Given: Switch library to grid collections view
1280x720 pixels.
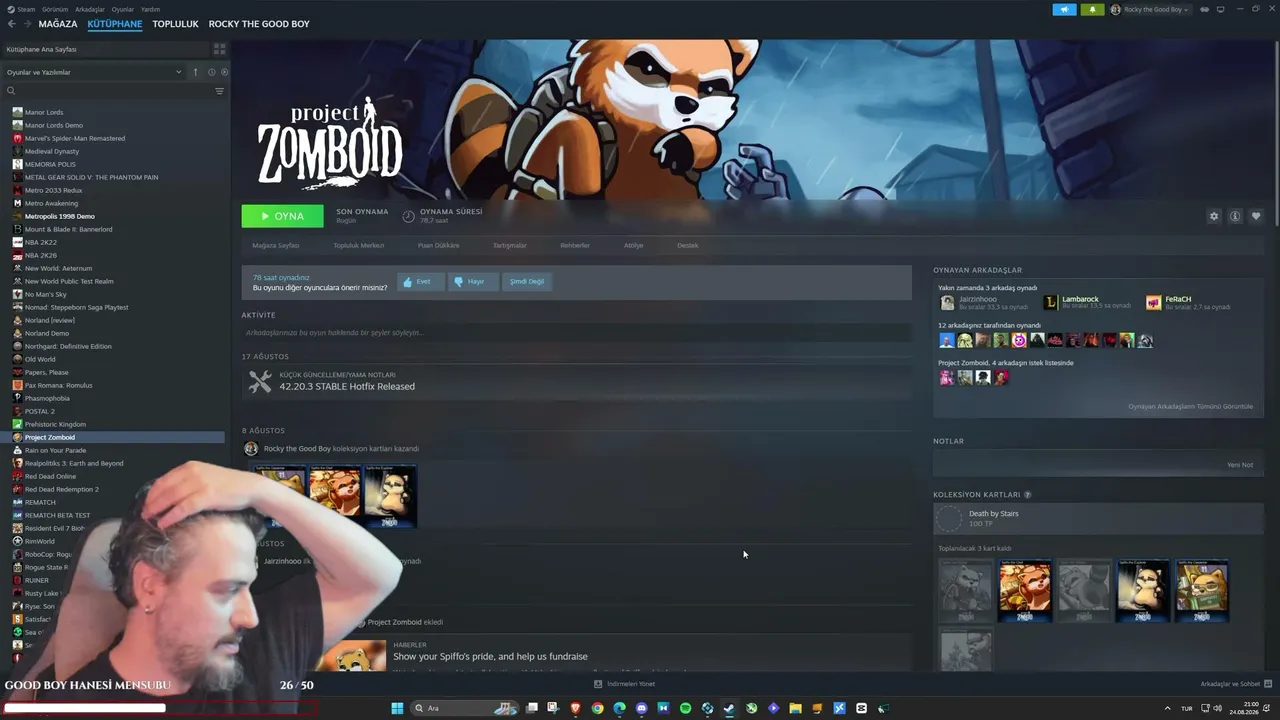Looking at the screenshot, I should pyautogui.click(x=219, y=49).
